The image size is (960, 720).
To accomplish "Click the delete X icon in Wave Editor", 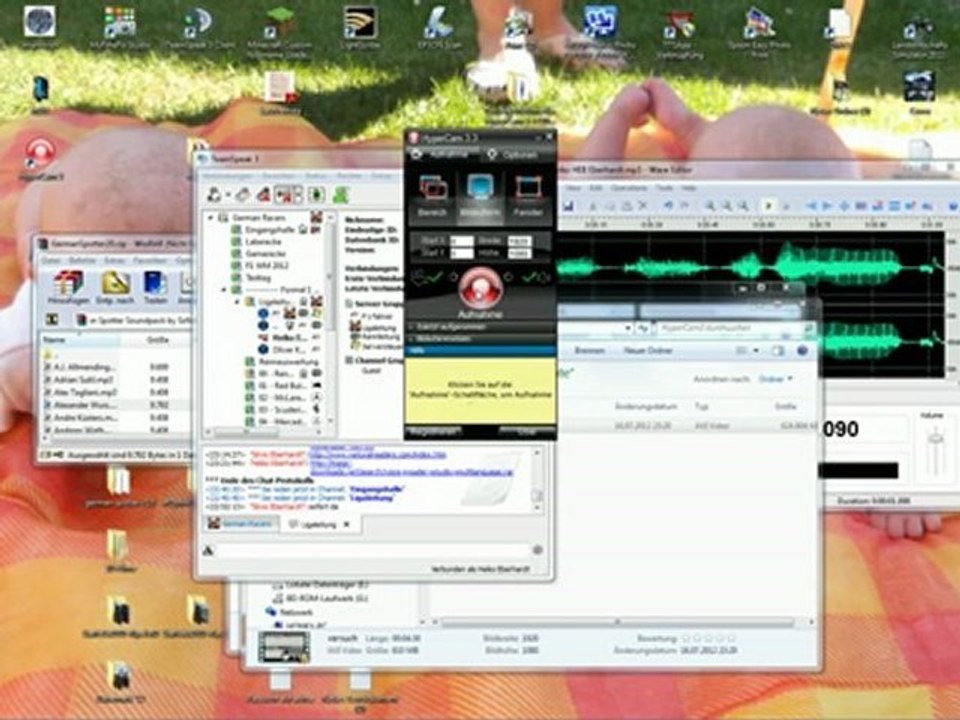I will (x=643, y=206).
